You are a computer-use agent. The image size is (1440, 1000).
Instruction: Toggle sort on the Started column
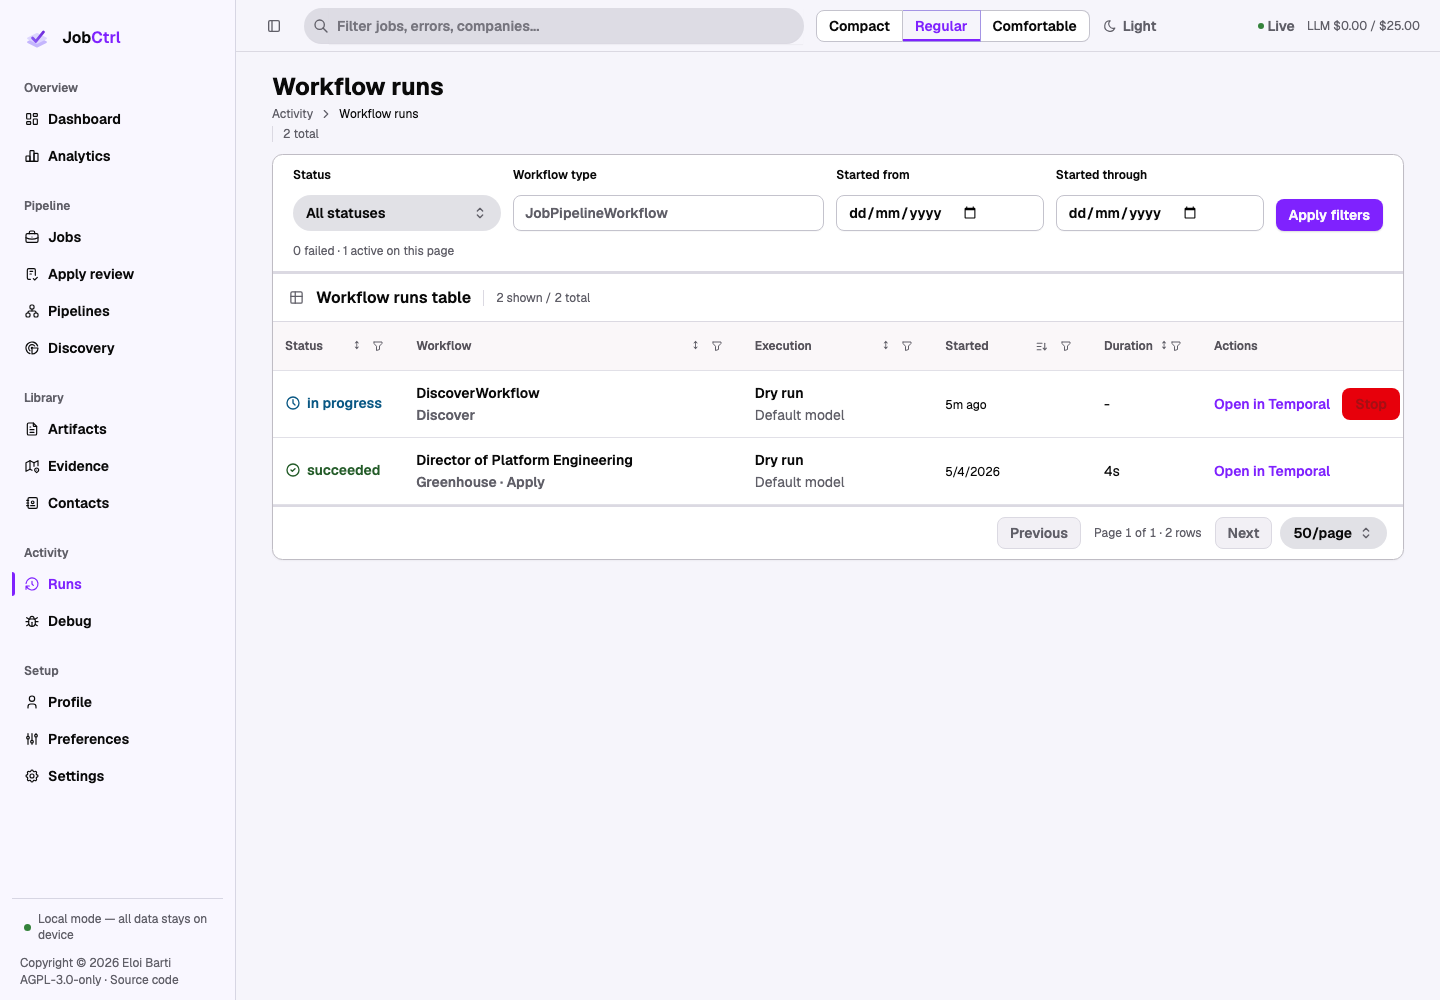[1042, 346]
